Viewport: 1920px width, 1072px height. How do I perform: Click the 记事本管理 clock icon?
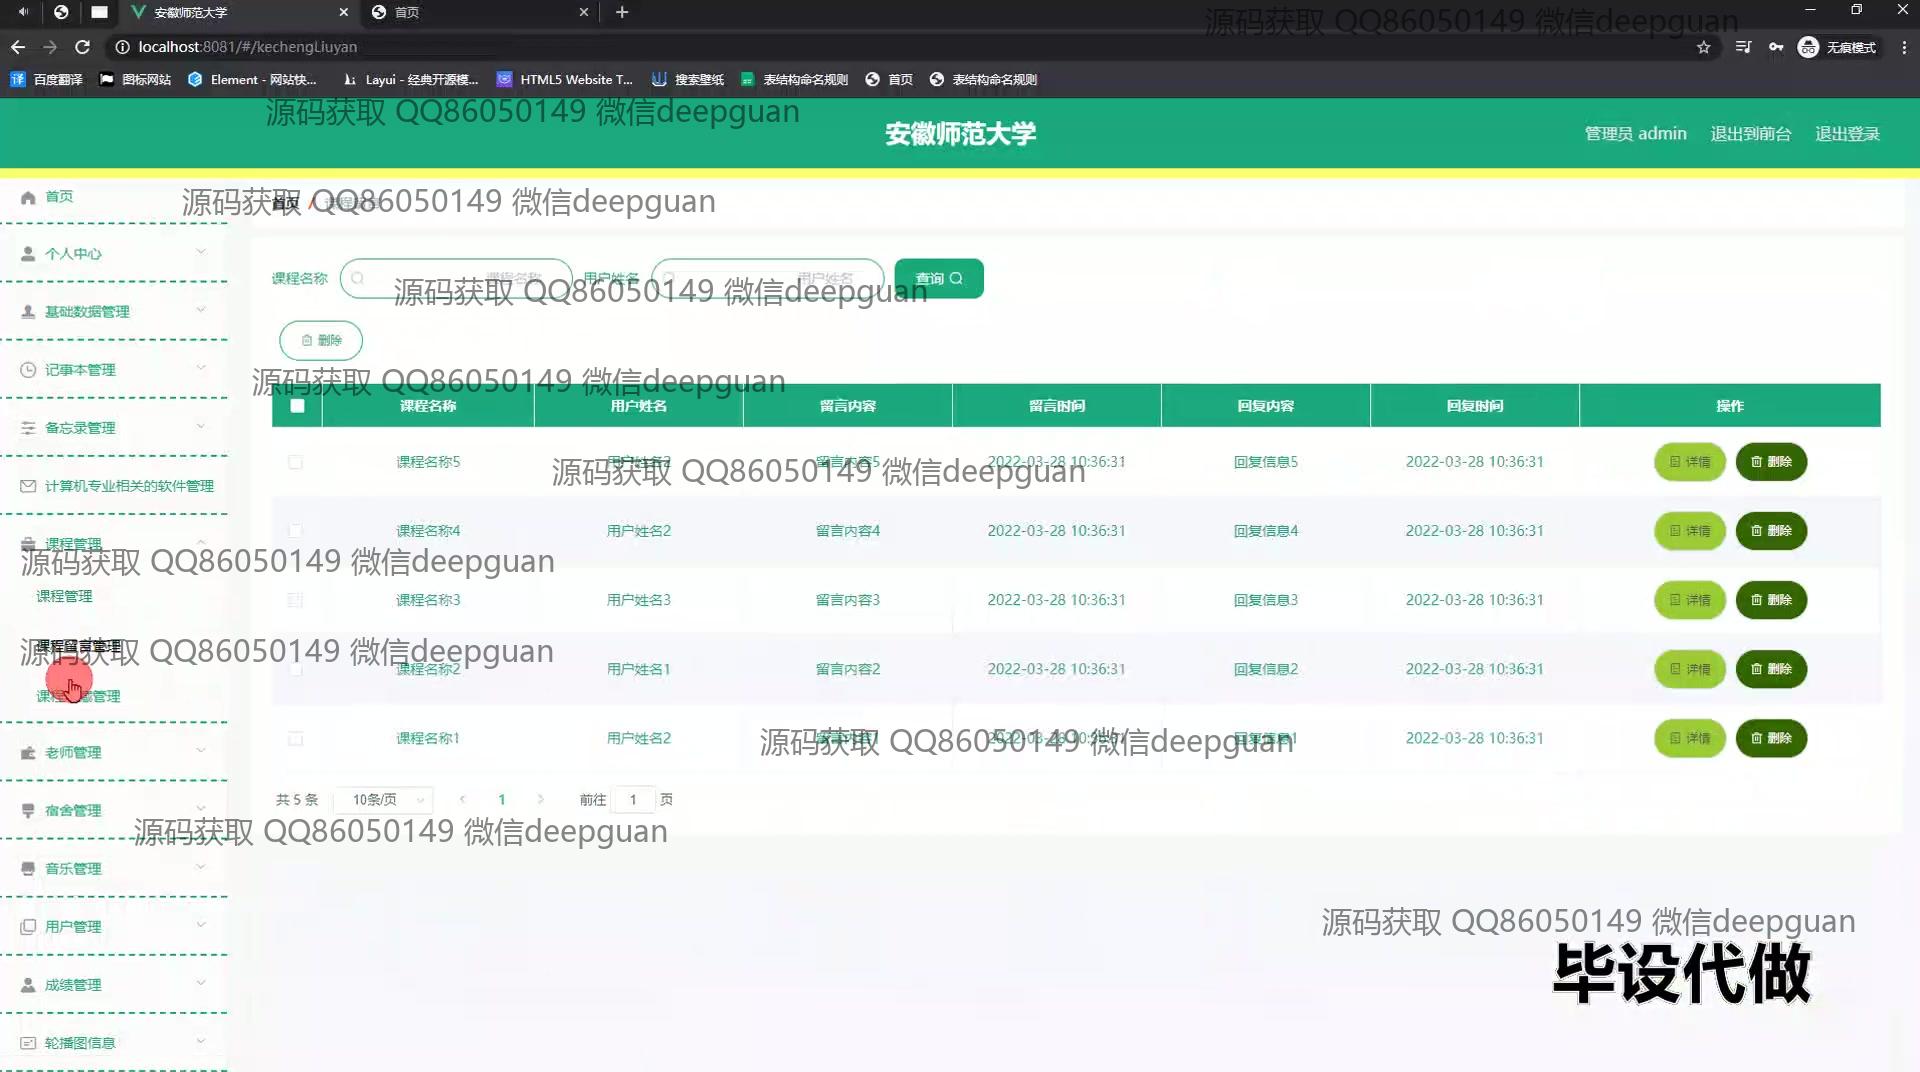(28, 370)
